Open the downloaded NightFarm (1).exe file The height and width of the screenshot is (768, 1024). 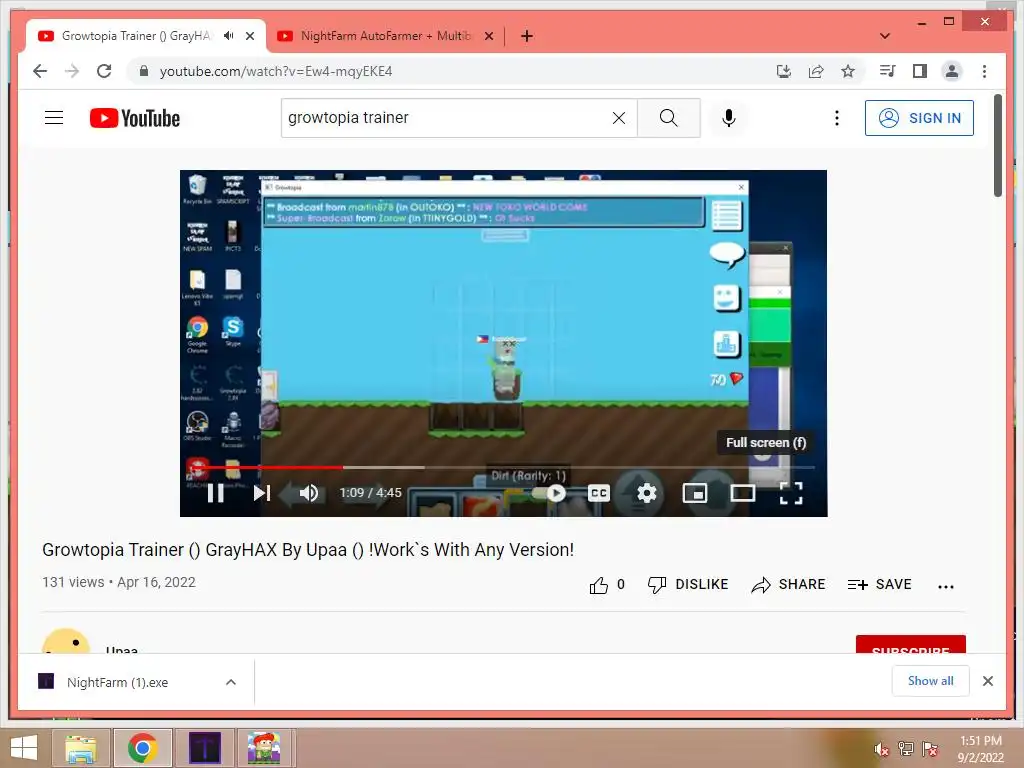(118, 682)
